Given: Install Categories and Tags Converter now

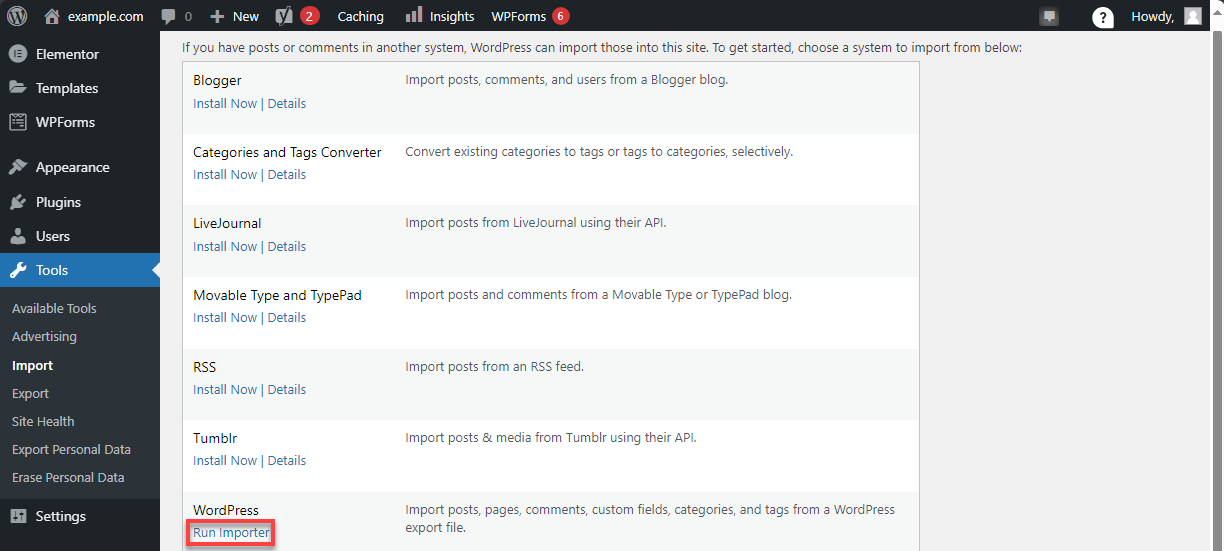Looking at the screenshot, I should coord(225,175).
